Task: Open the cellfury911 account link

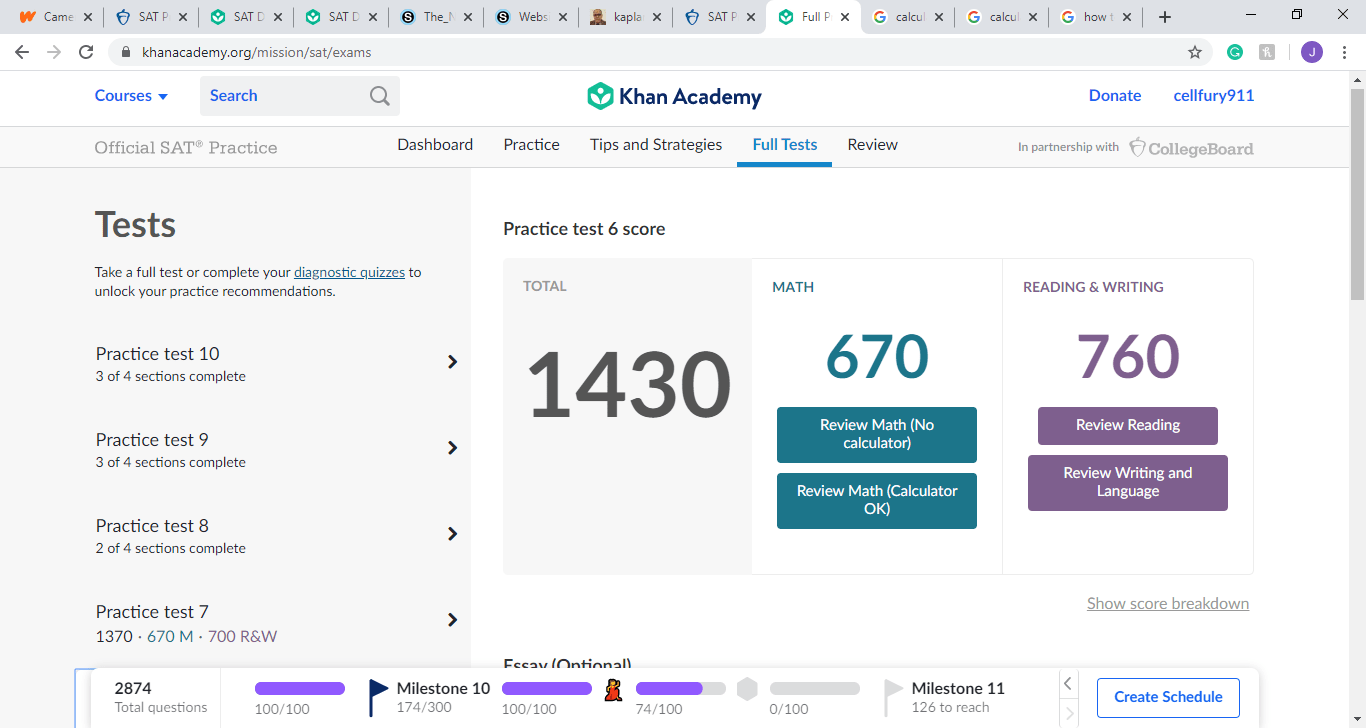Action: (1214, 96)
